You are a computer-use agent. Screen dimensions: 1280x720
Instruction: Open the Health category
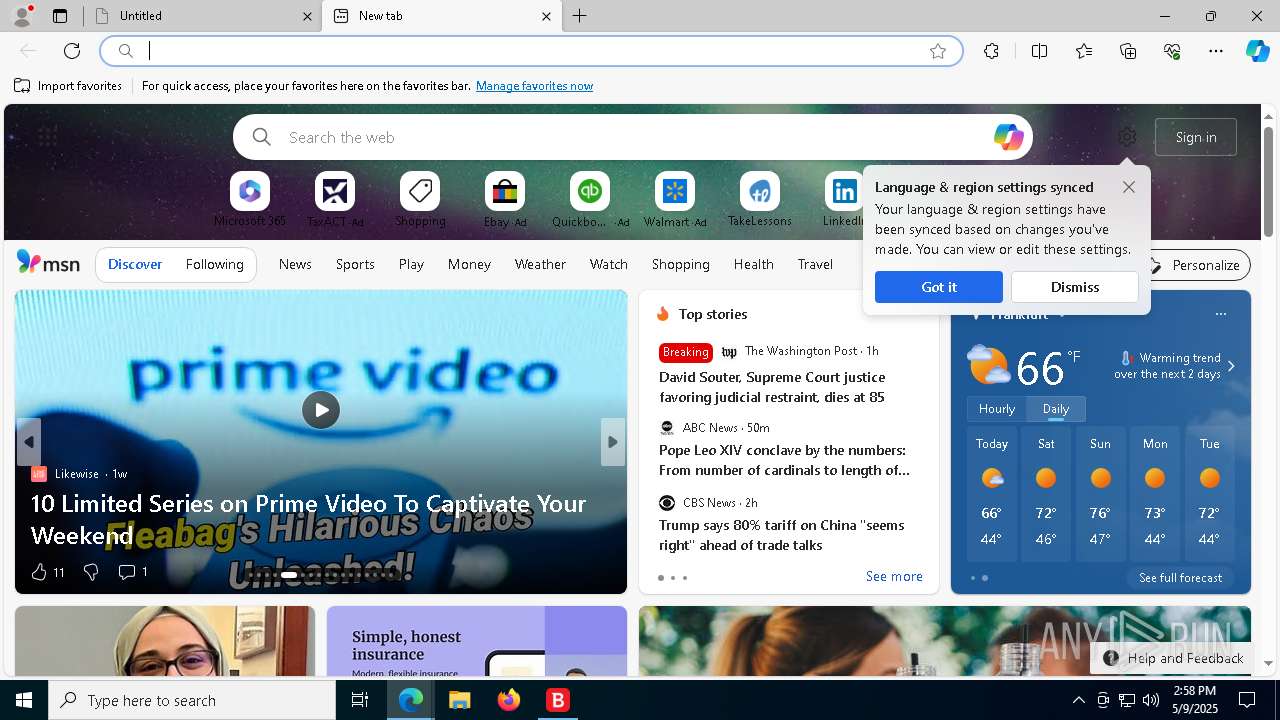click(753, 264)
